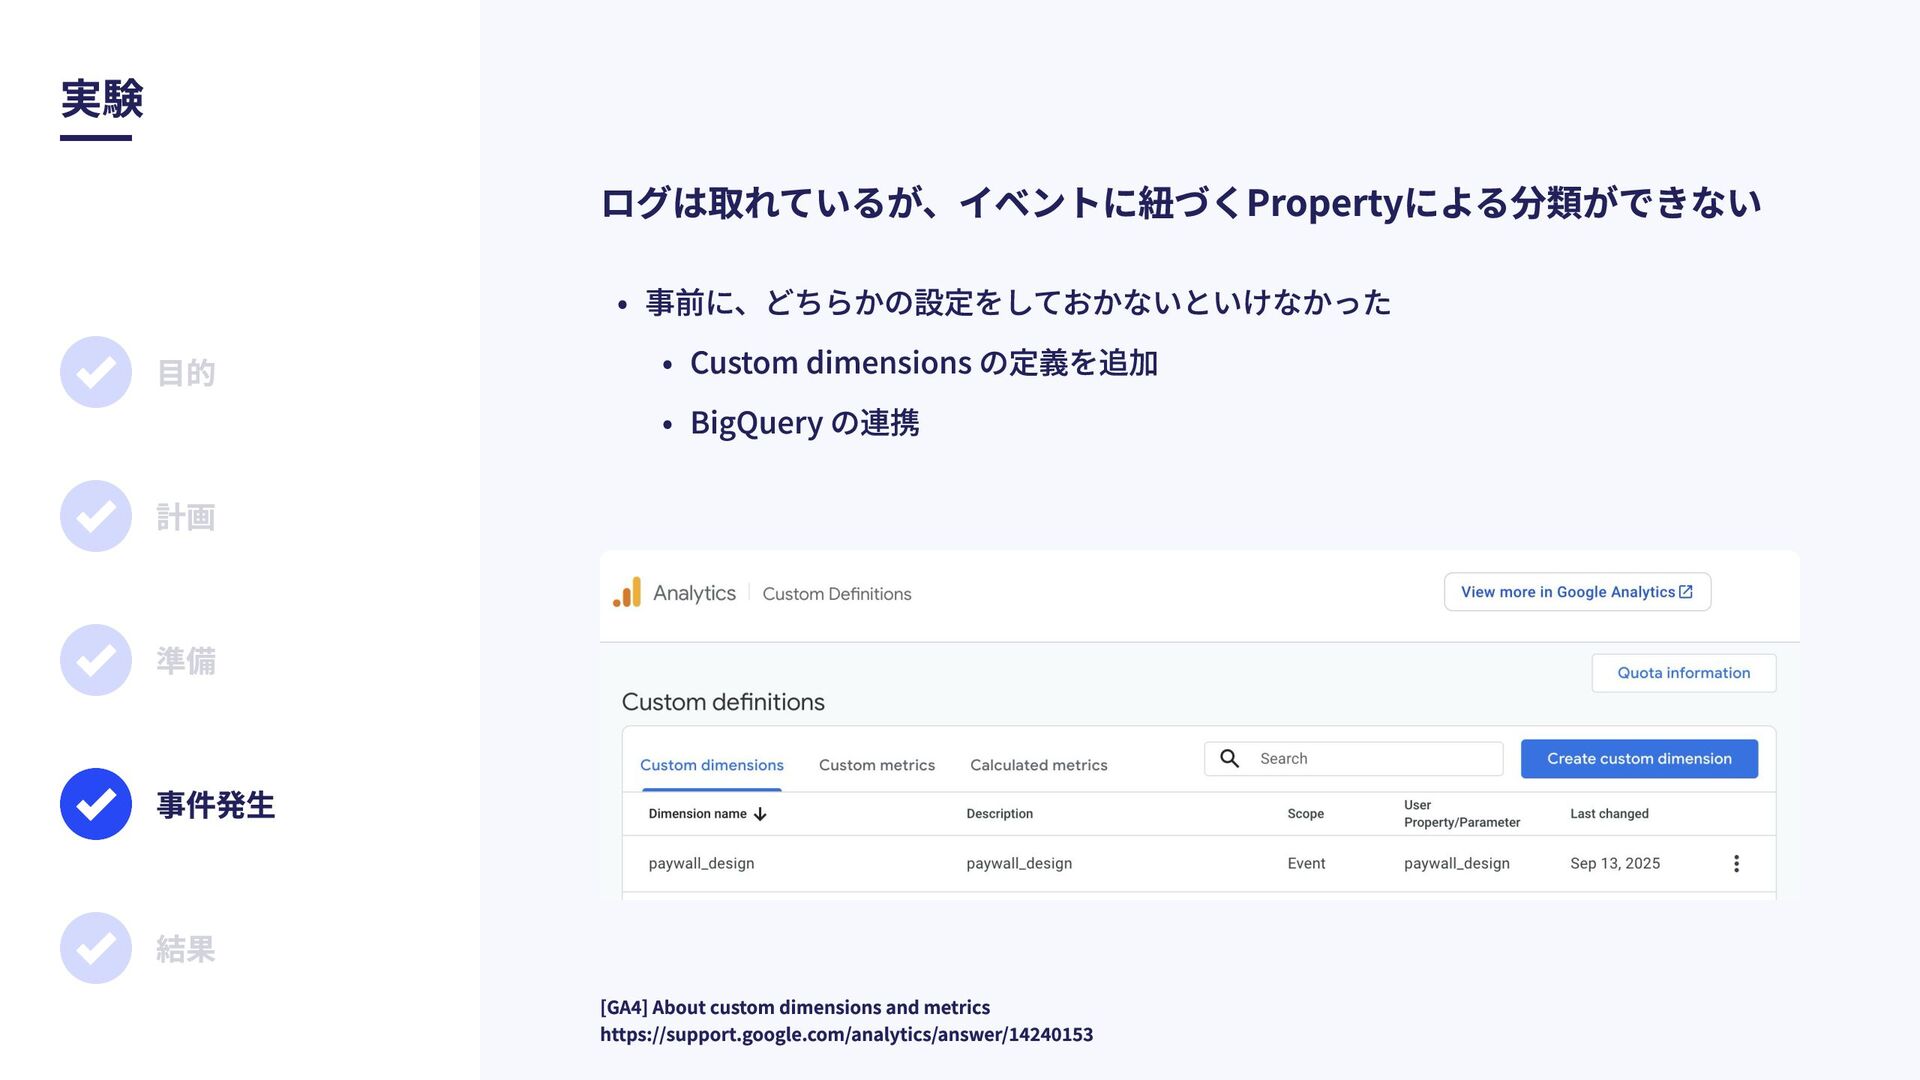This screenshot has height=1080, width=1920.
Task: Click into the Search input field
Action: tap(1354, 759)
